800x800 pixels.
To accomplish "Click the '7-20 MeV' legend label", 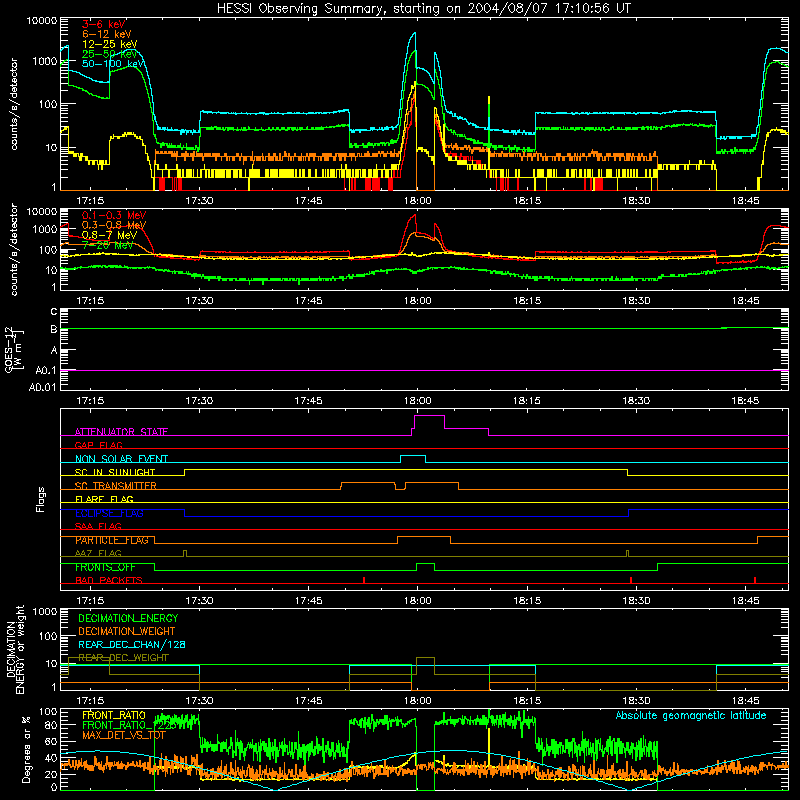I will pos(107,245).
